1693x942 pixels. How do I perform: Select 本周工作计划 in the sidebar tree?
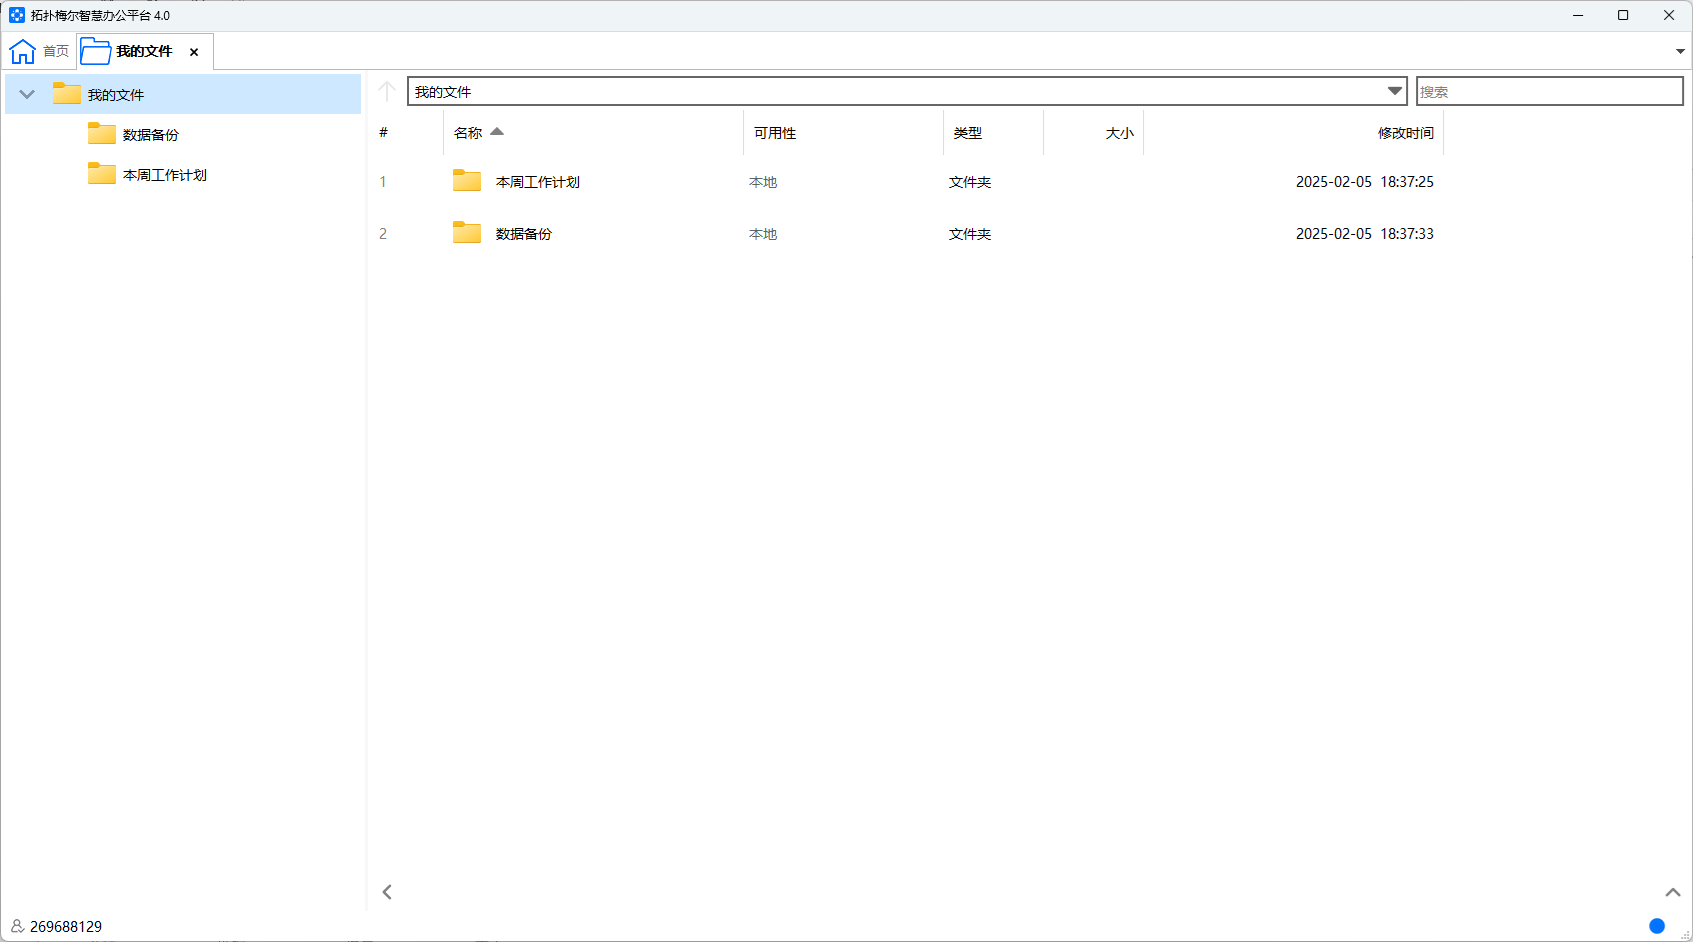tap(165, 175)
